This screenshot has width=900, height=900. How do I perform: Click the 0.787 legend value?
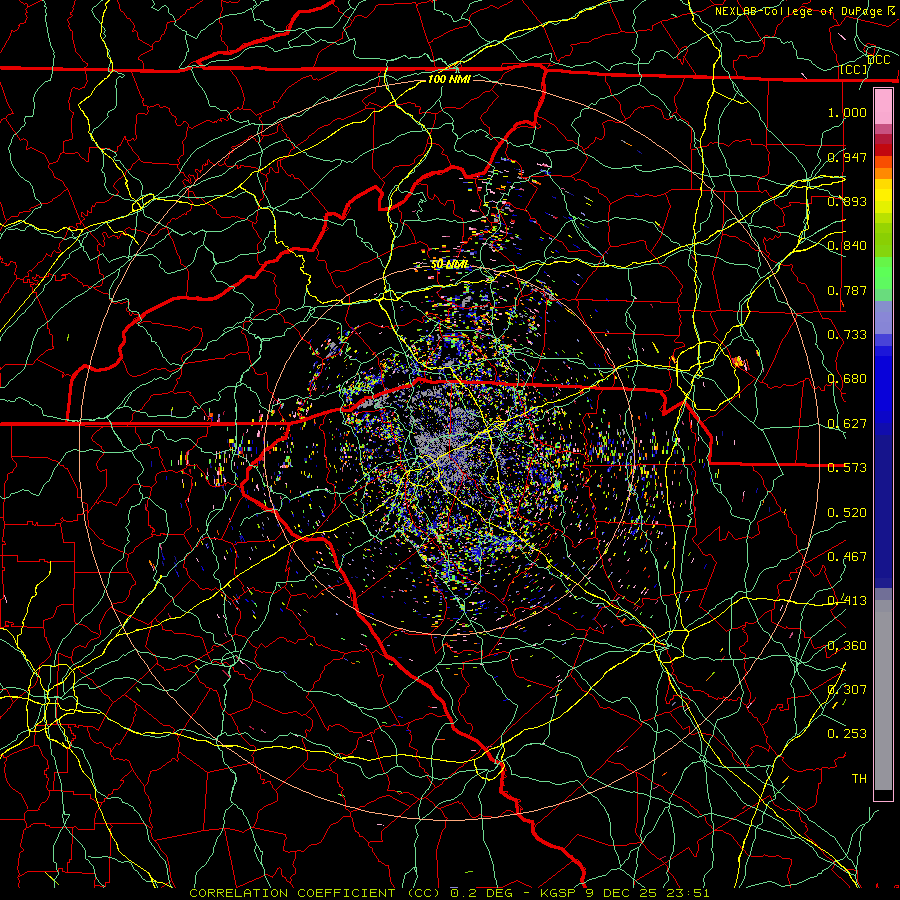(847, 290)
